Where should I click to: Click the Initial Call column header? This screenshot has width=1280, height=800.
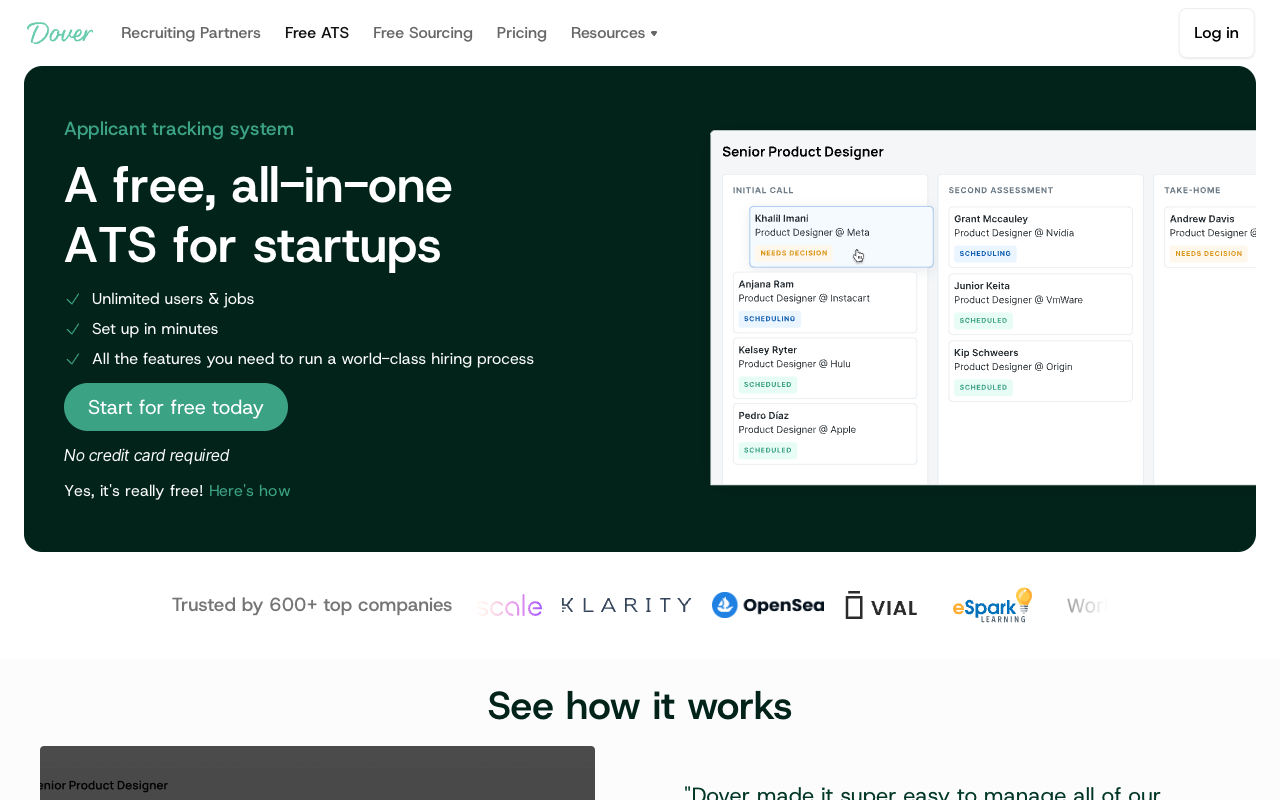(763, 190)
